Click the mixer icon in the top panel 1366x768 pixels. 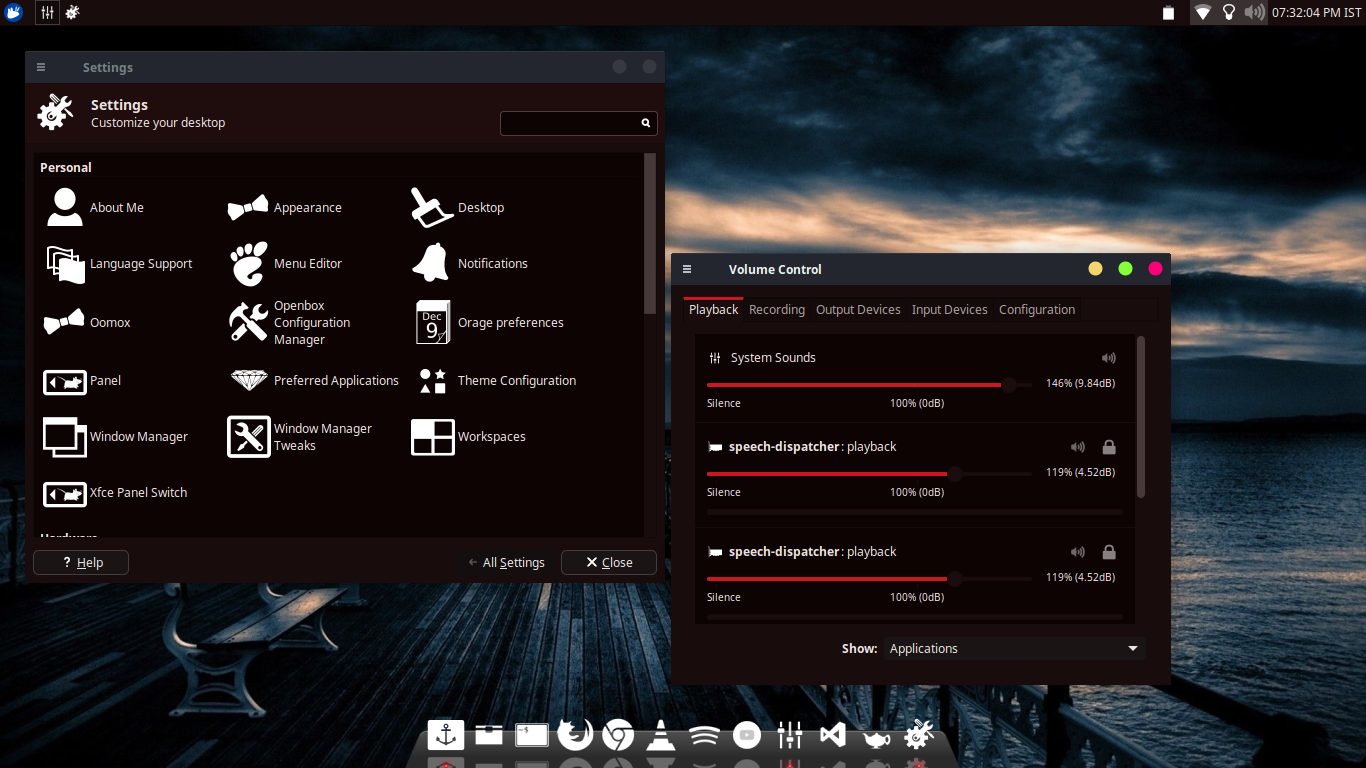pos(47,12)
